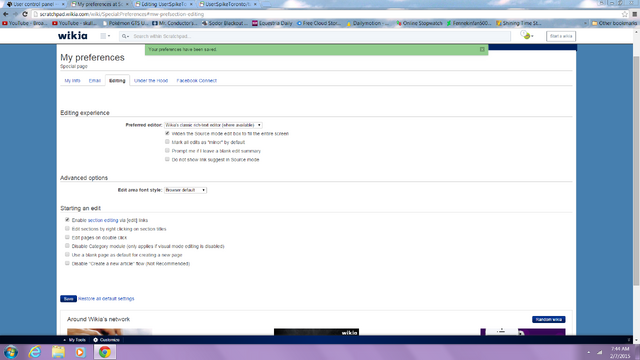Viewport: 640px width, 360px height.
Task: Click the Windows Start orb
Action: 11,352
